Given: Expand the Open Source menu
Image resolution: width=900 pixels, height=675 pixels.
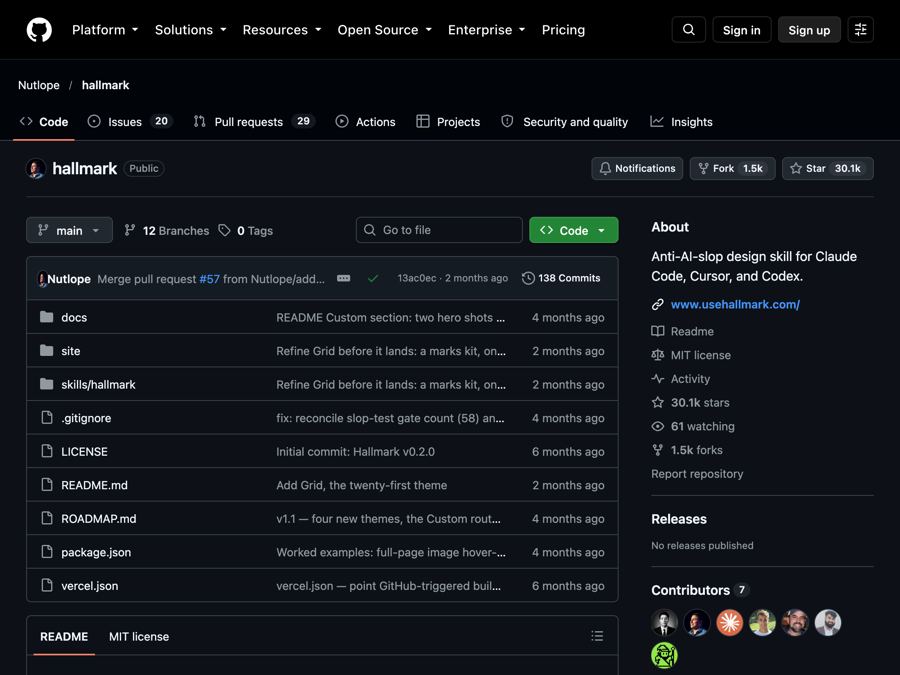Looking at the screenshot, I should (385, 30).
